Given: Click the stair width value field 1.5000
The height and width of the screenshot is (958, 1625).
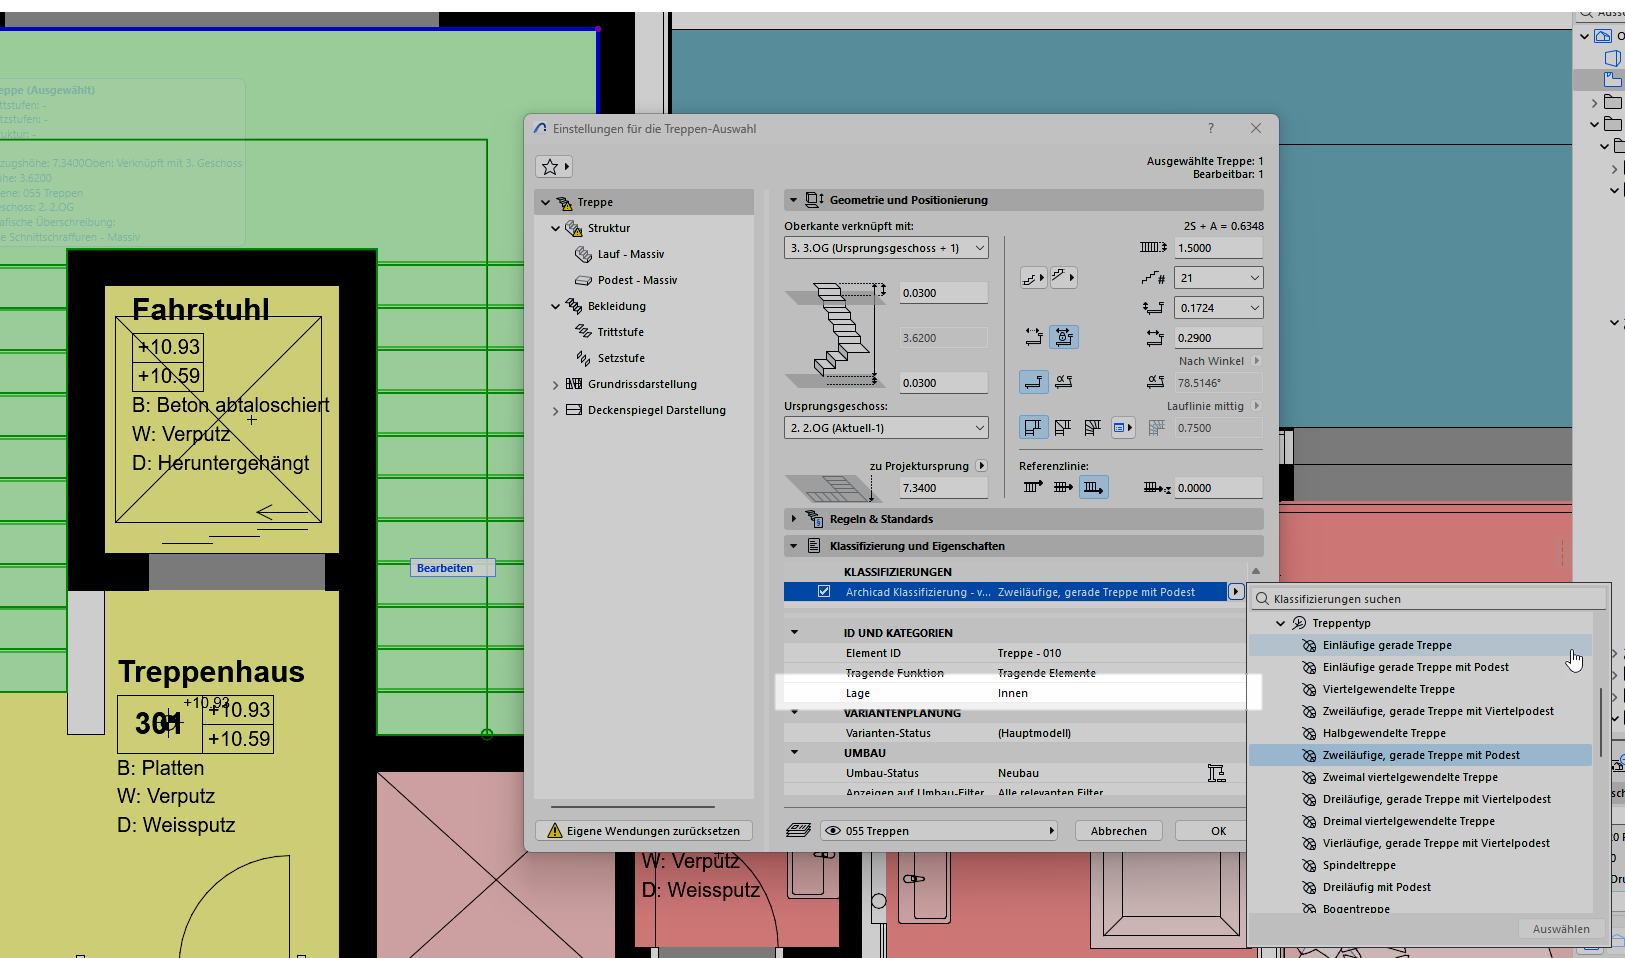Looking at the screenshot, I should click(1217, 248).
